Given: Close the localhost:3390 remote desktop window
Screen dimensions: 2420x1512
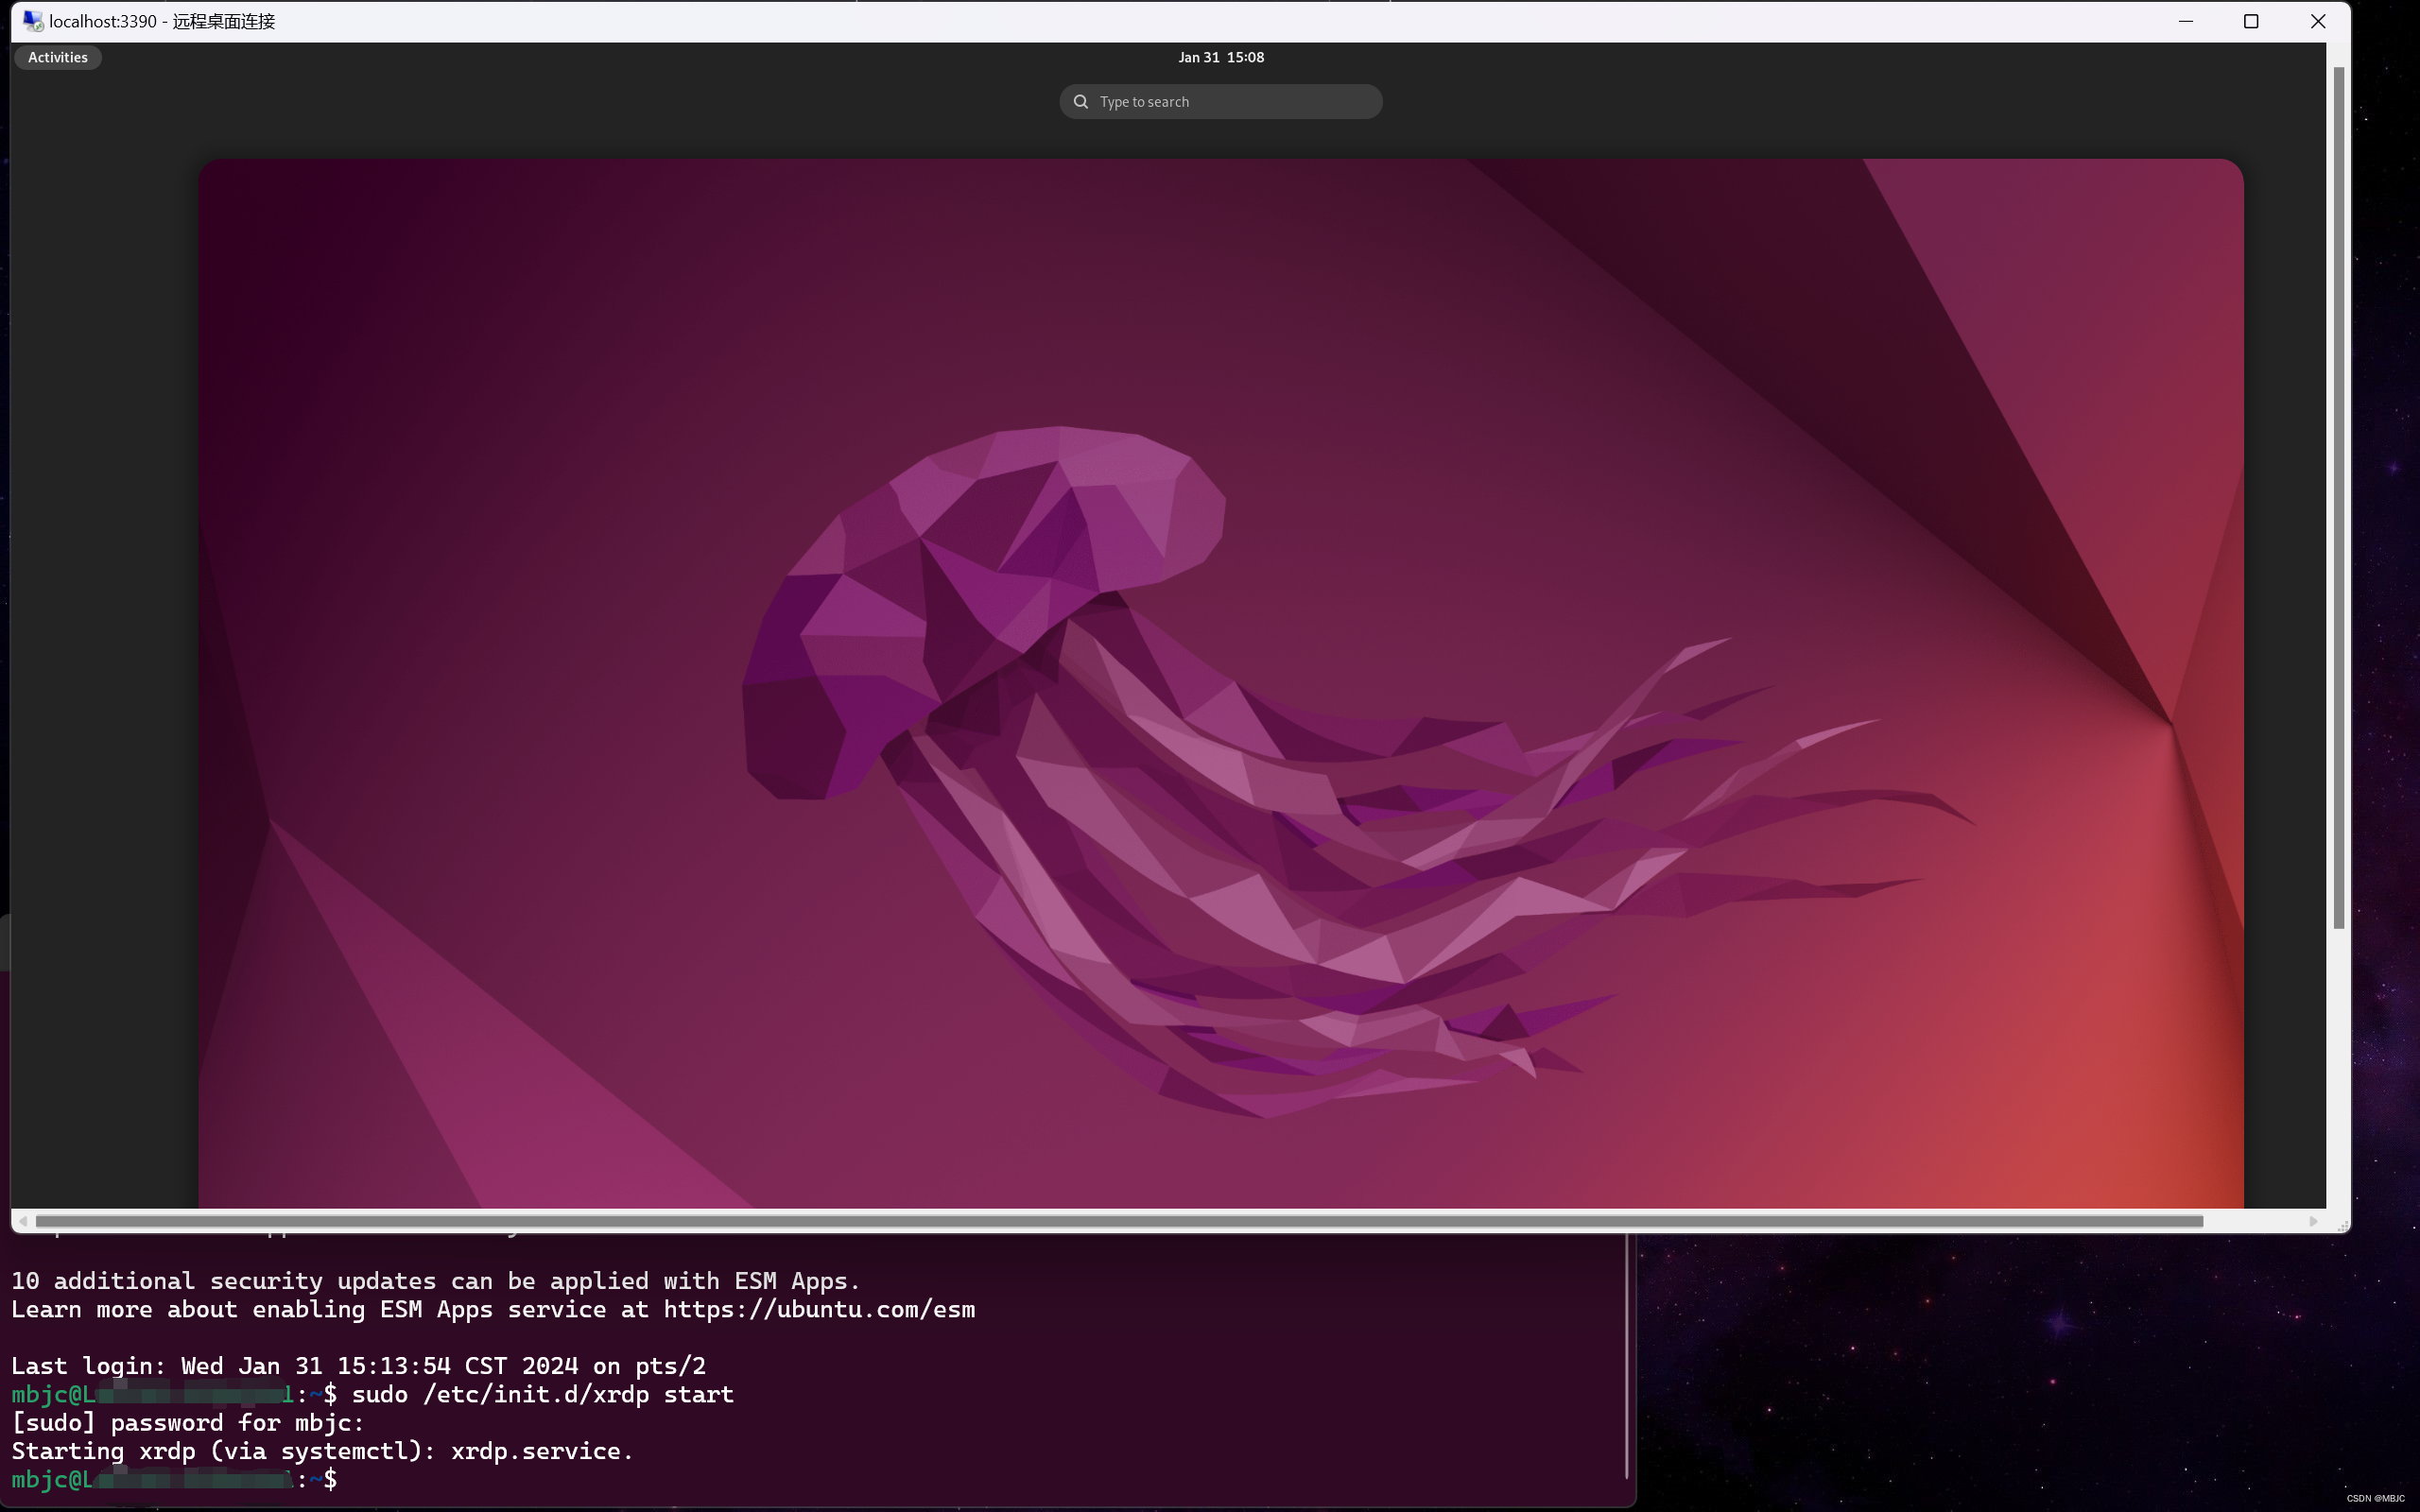Looking at the screenshot, I should (2317, 21).
